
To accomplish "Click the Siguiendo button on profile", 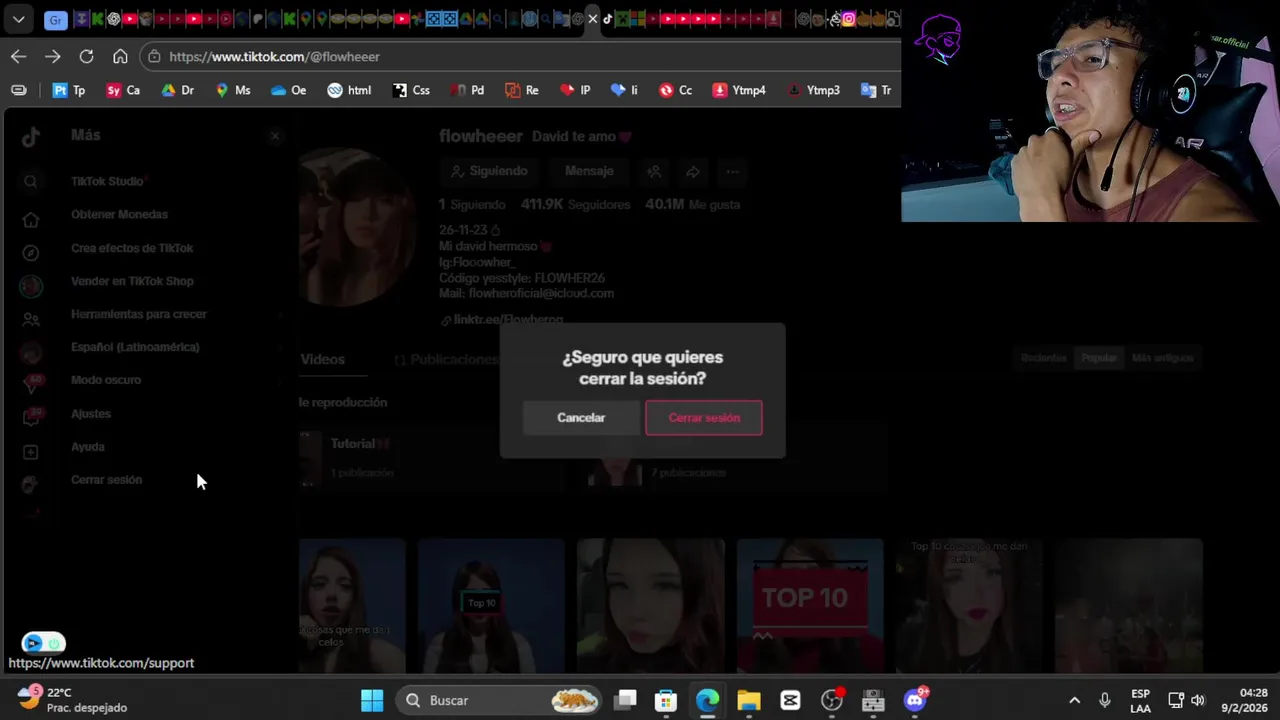I will click(489, 171).
